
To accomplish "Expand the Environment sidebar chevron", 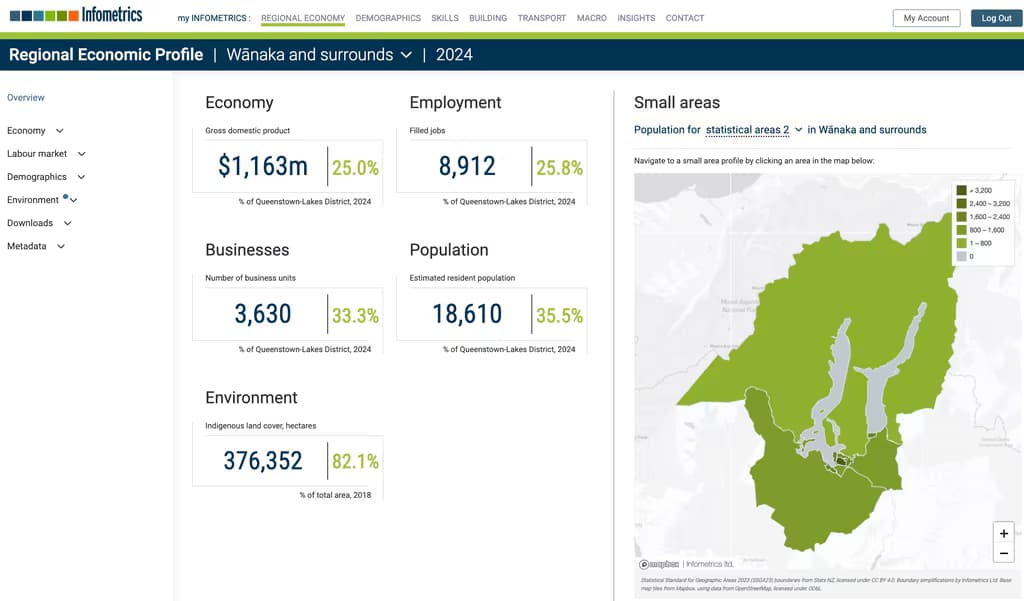I will (x=74, y=201).
